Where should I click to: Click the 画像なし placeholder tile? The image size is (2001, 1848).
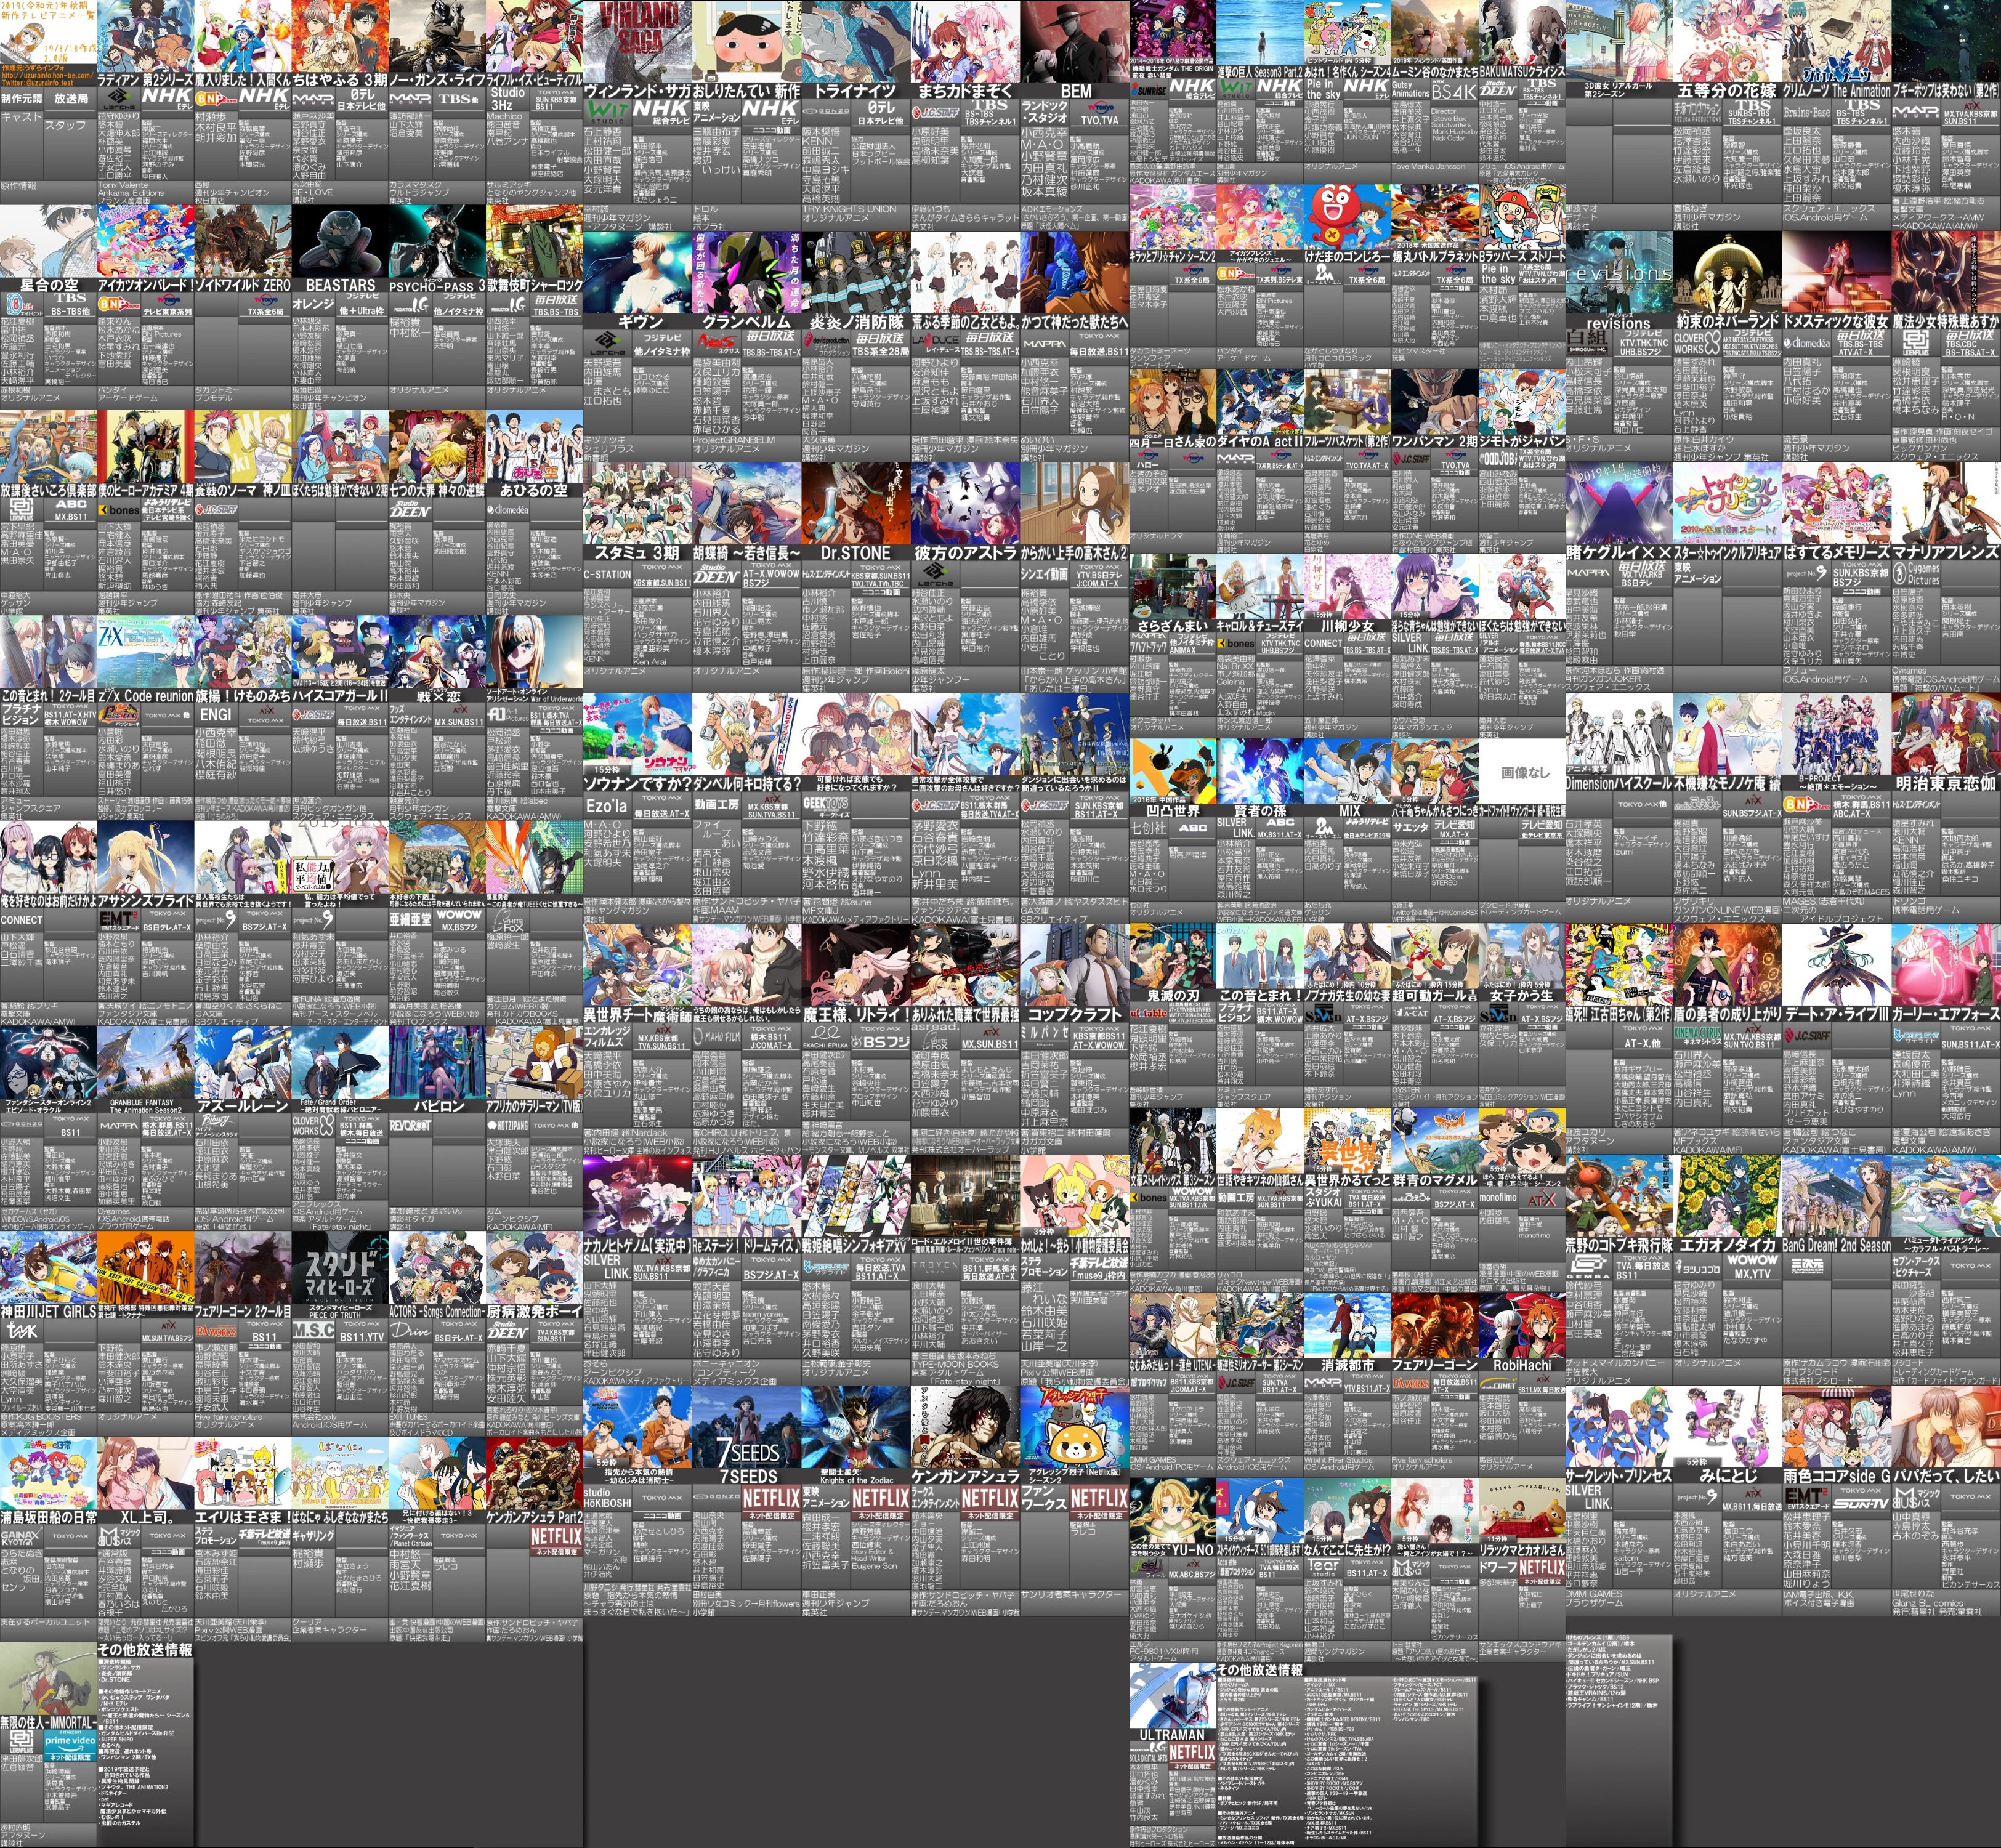(1524, 772)
